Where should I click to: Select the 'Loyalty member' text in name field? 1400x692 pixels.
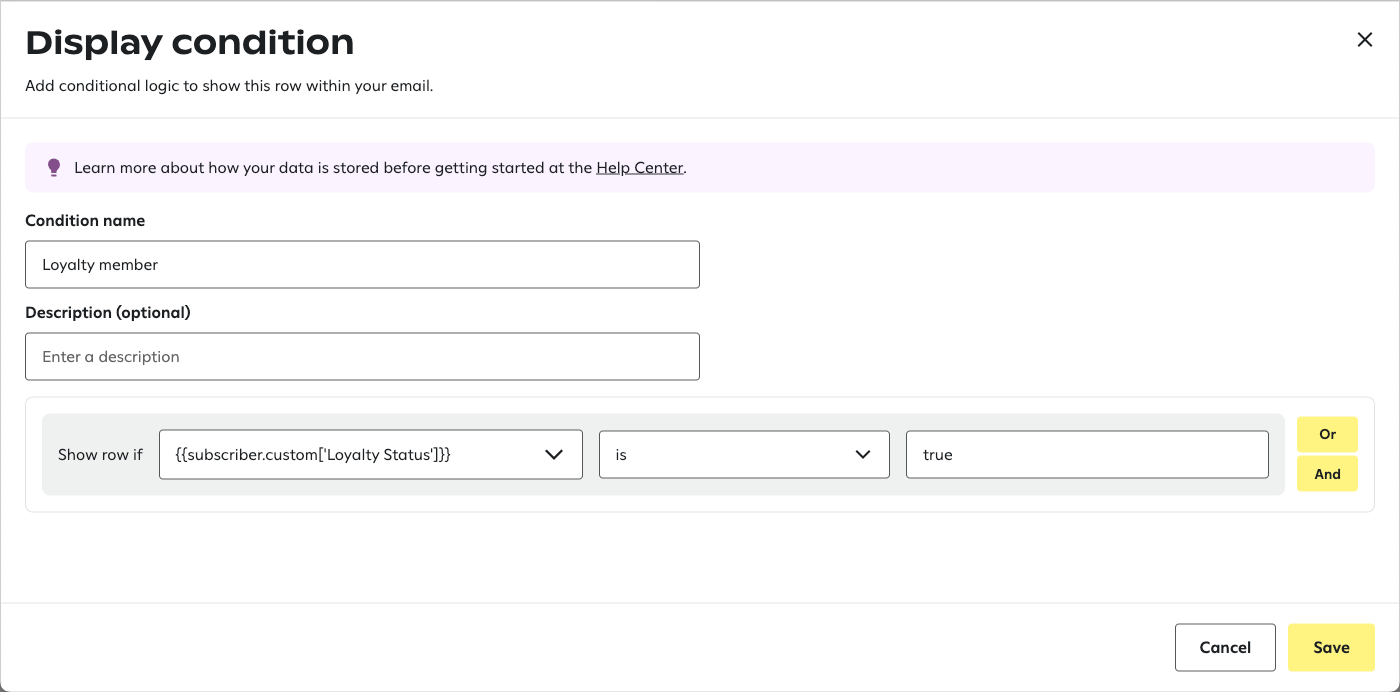tap(99, 264)
